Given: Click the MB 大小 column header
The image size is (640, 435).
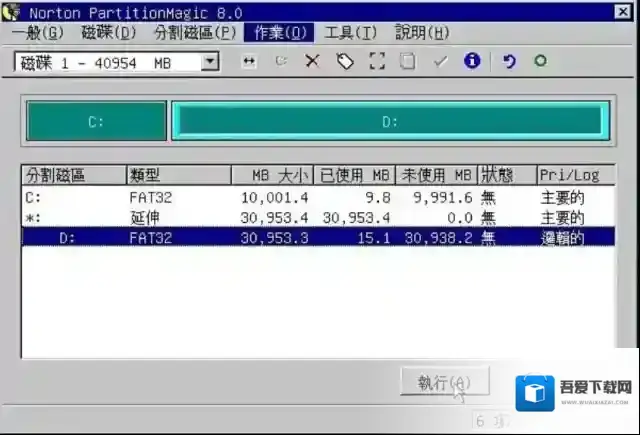Looking at the screenshot, I should 272,175.
